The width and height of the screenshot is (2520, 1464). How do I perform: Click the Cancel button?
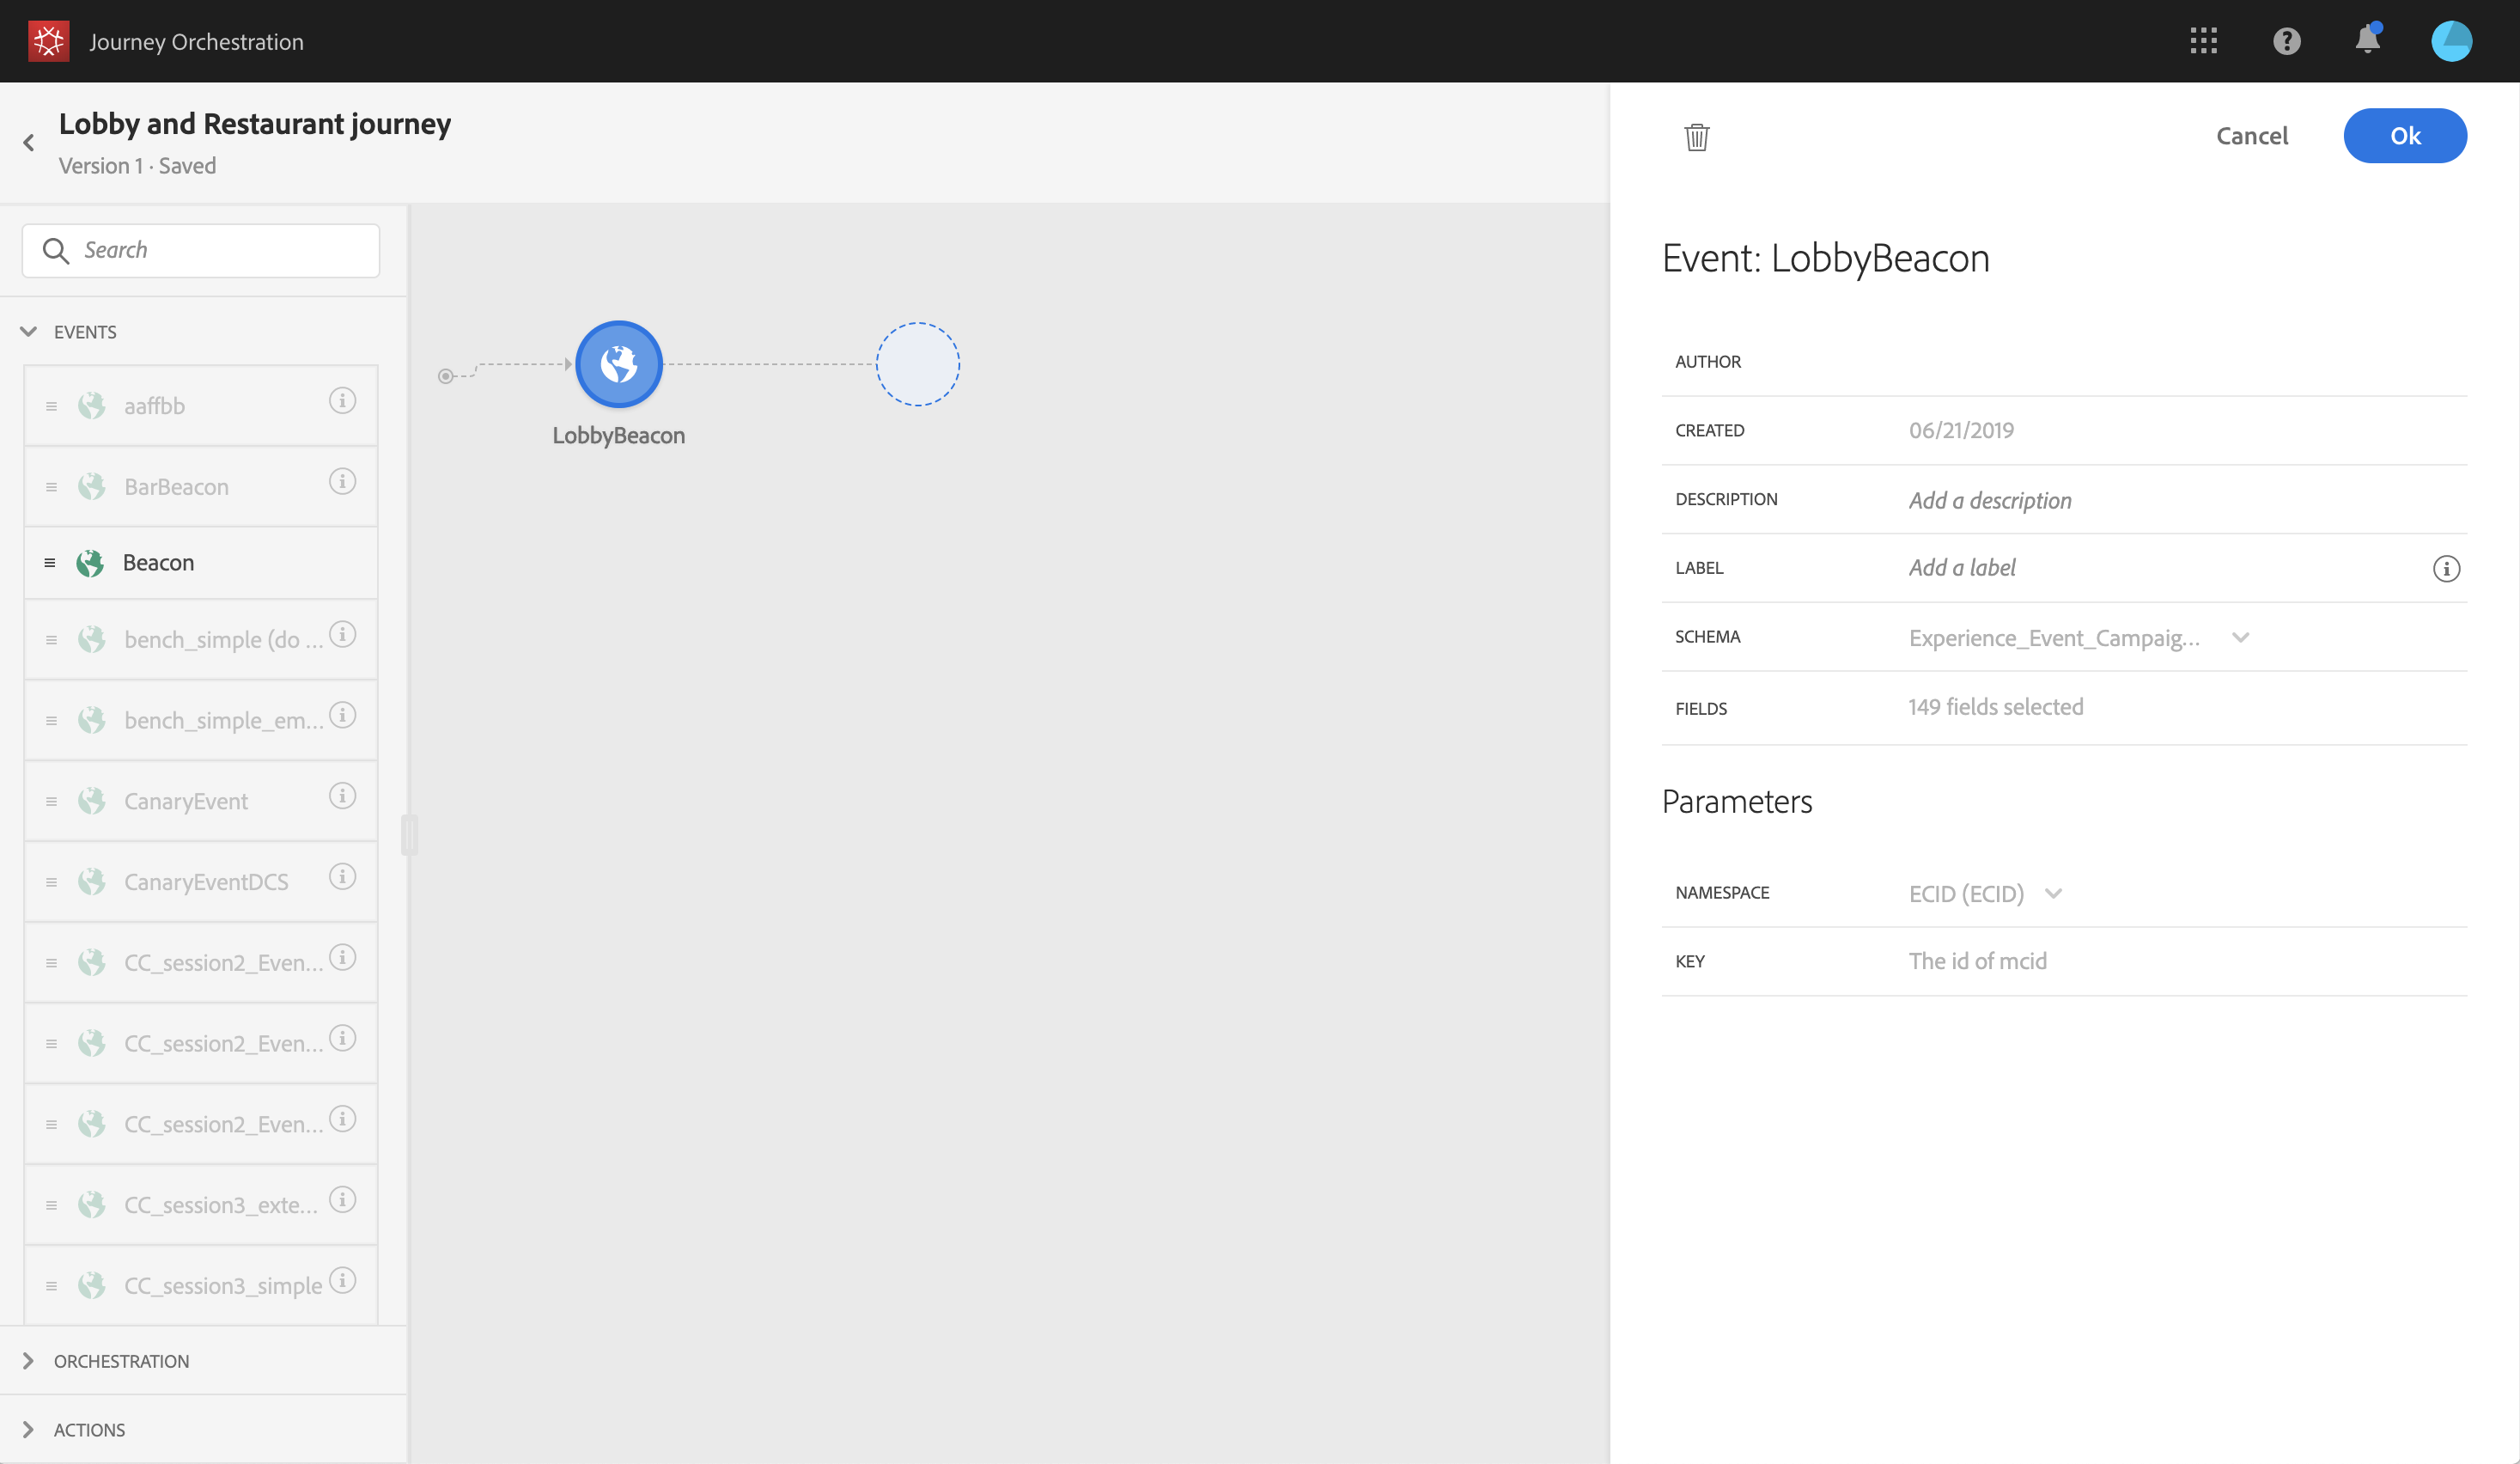(2251, 136)
